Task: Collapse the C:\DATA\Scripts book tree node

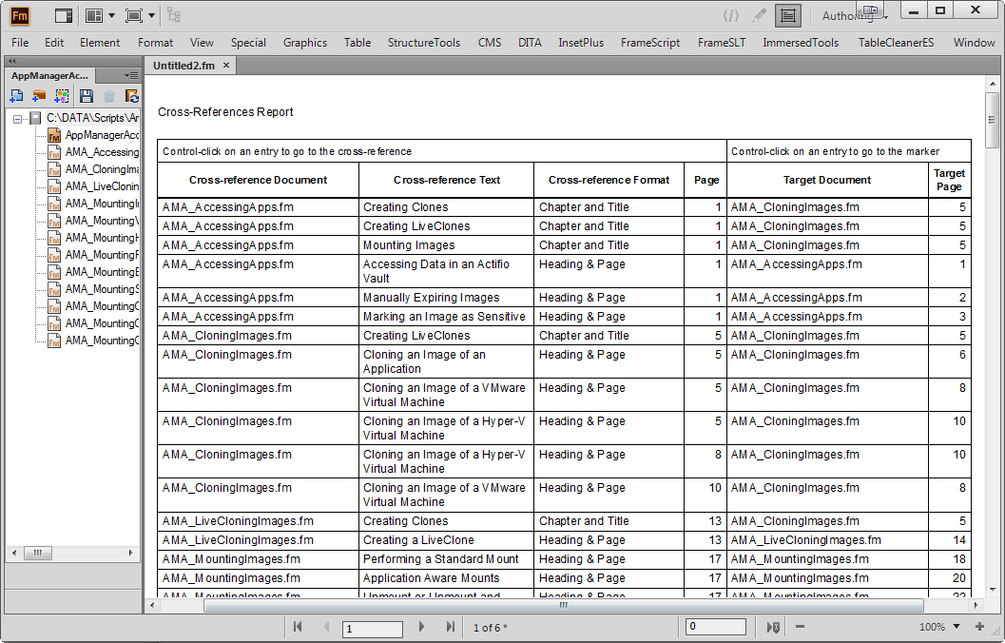Action: (17, 119)
